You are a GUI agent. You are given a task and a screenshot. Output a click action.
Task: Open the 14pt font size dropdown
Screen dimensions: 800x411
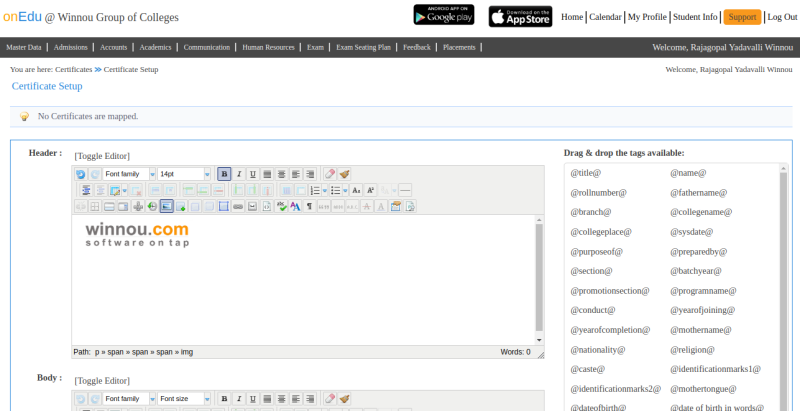185,174
